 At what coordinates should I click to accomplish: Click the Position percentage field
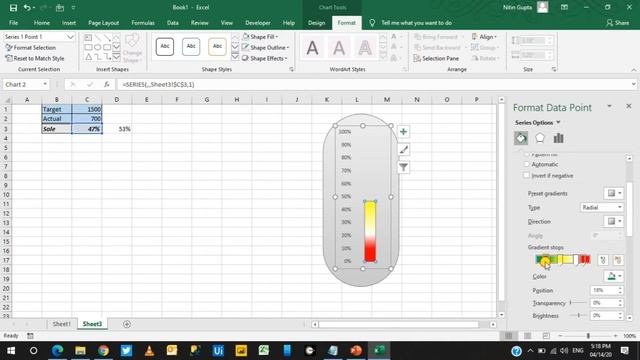[604, 290]
